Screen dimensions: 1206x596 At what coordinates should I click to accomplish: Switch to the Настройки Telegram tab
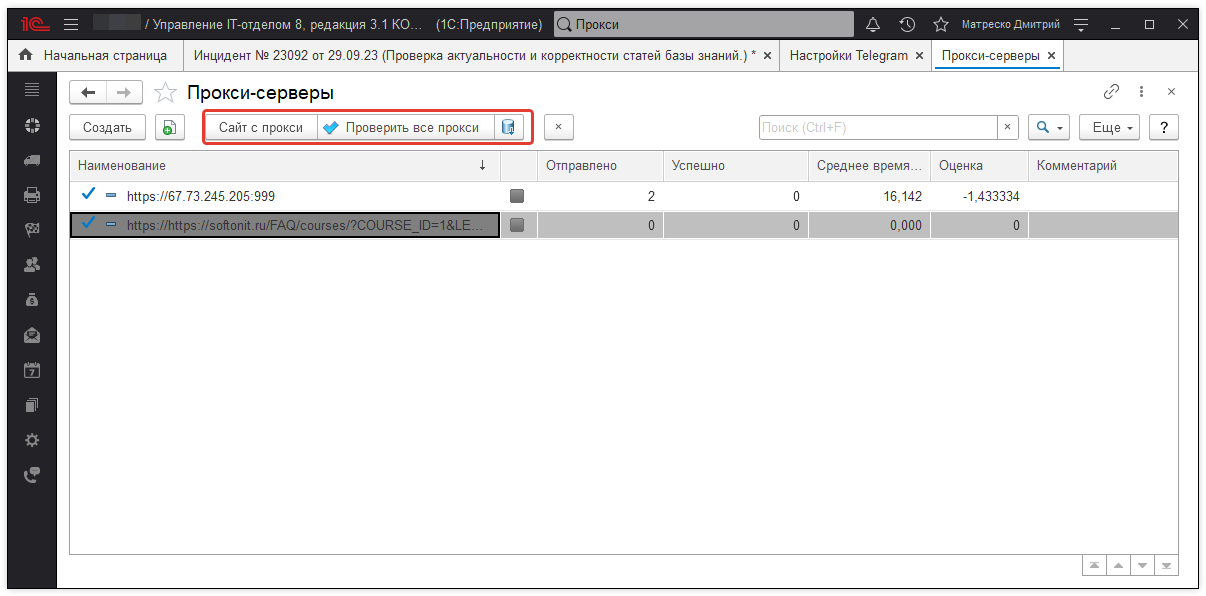click(x=848, y=56)
